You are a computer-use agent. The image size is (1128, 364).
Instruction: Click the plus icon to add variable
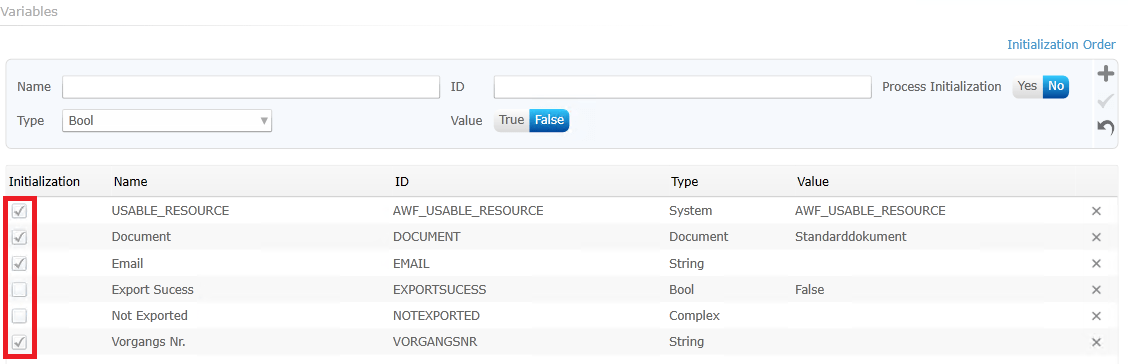click(x=1106, y=73)
